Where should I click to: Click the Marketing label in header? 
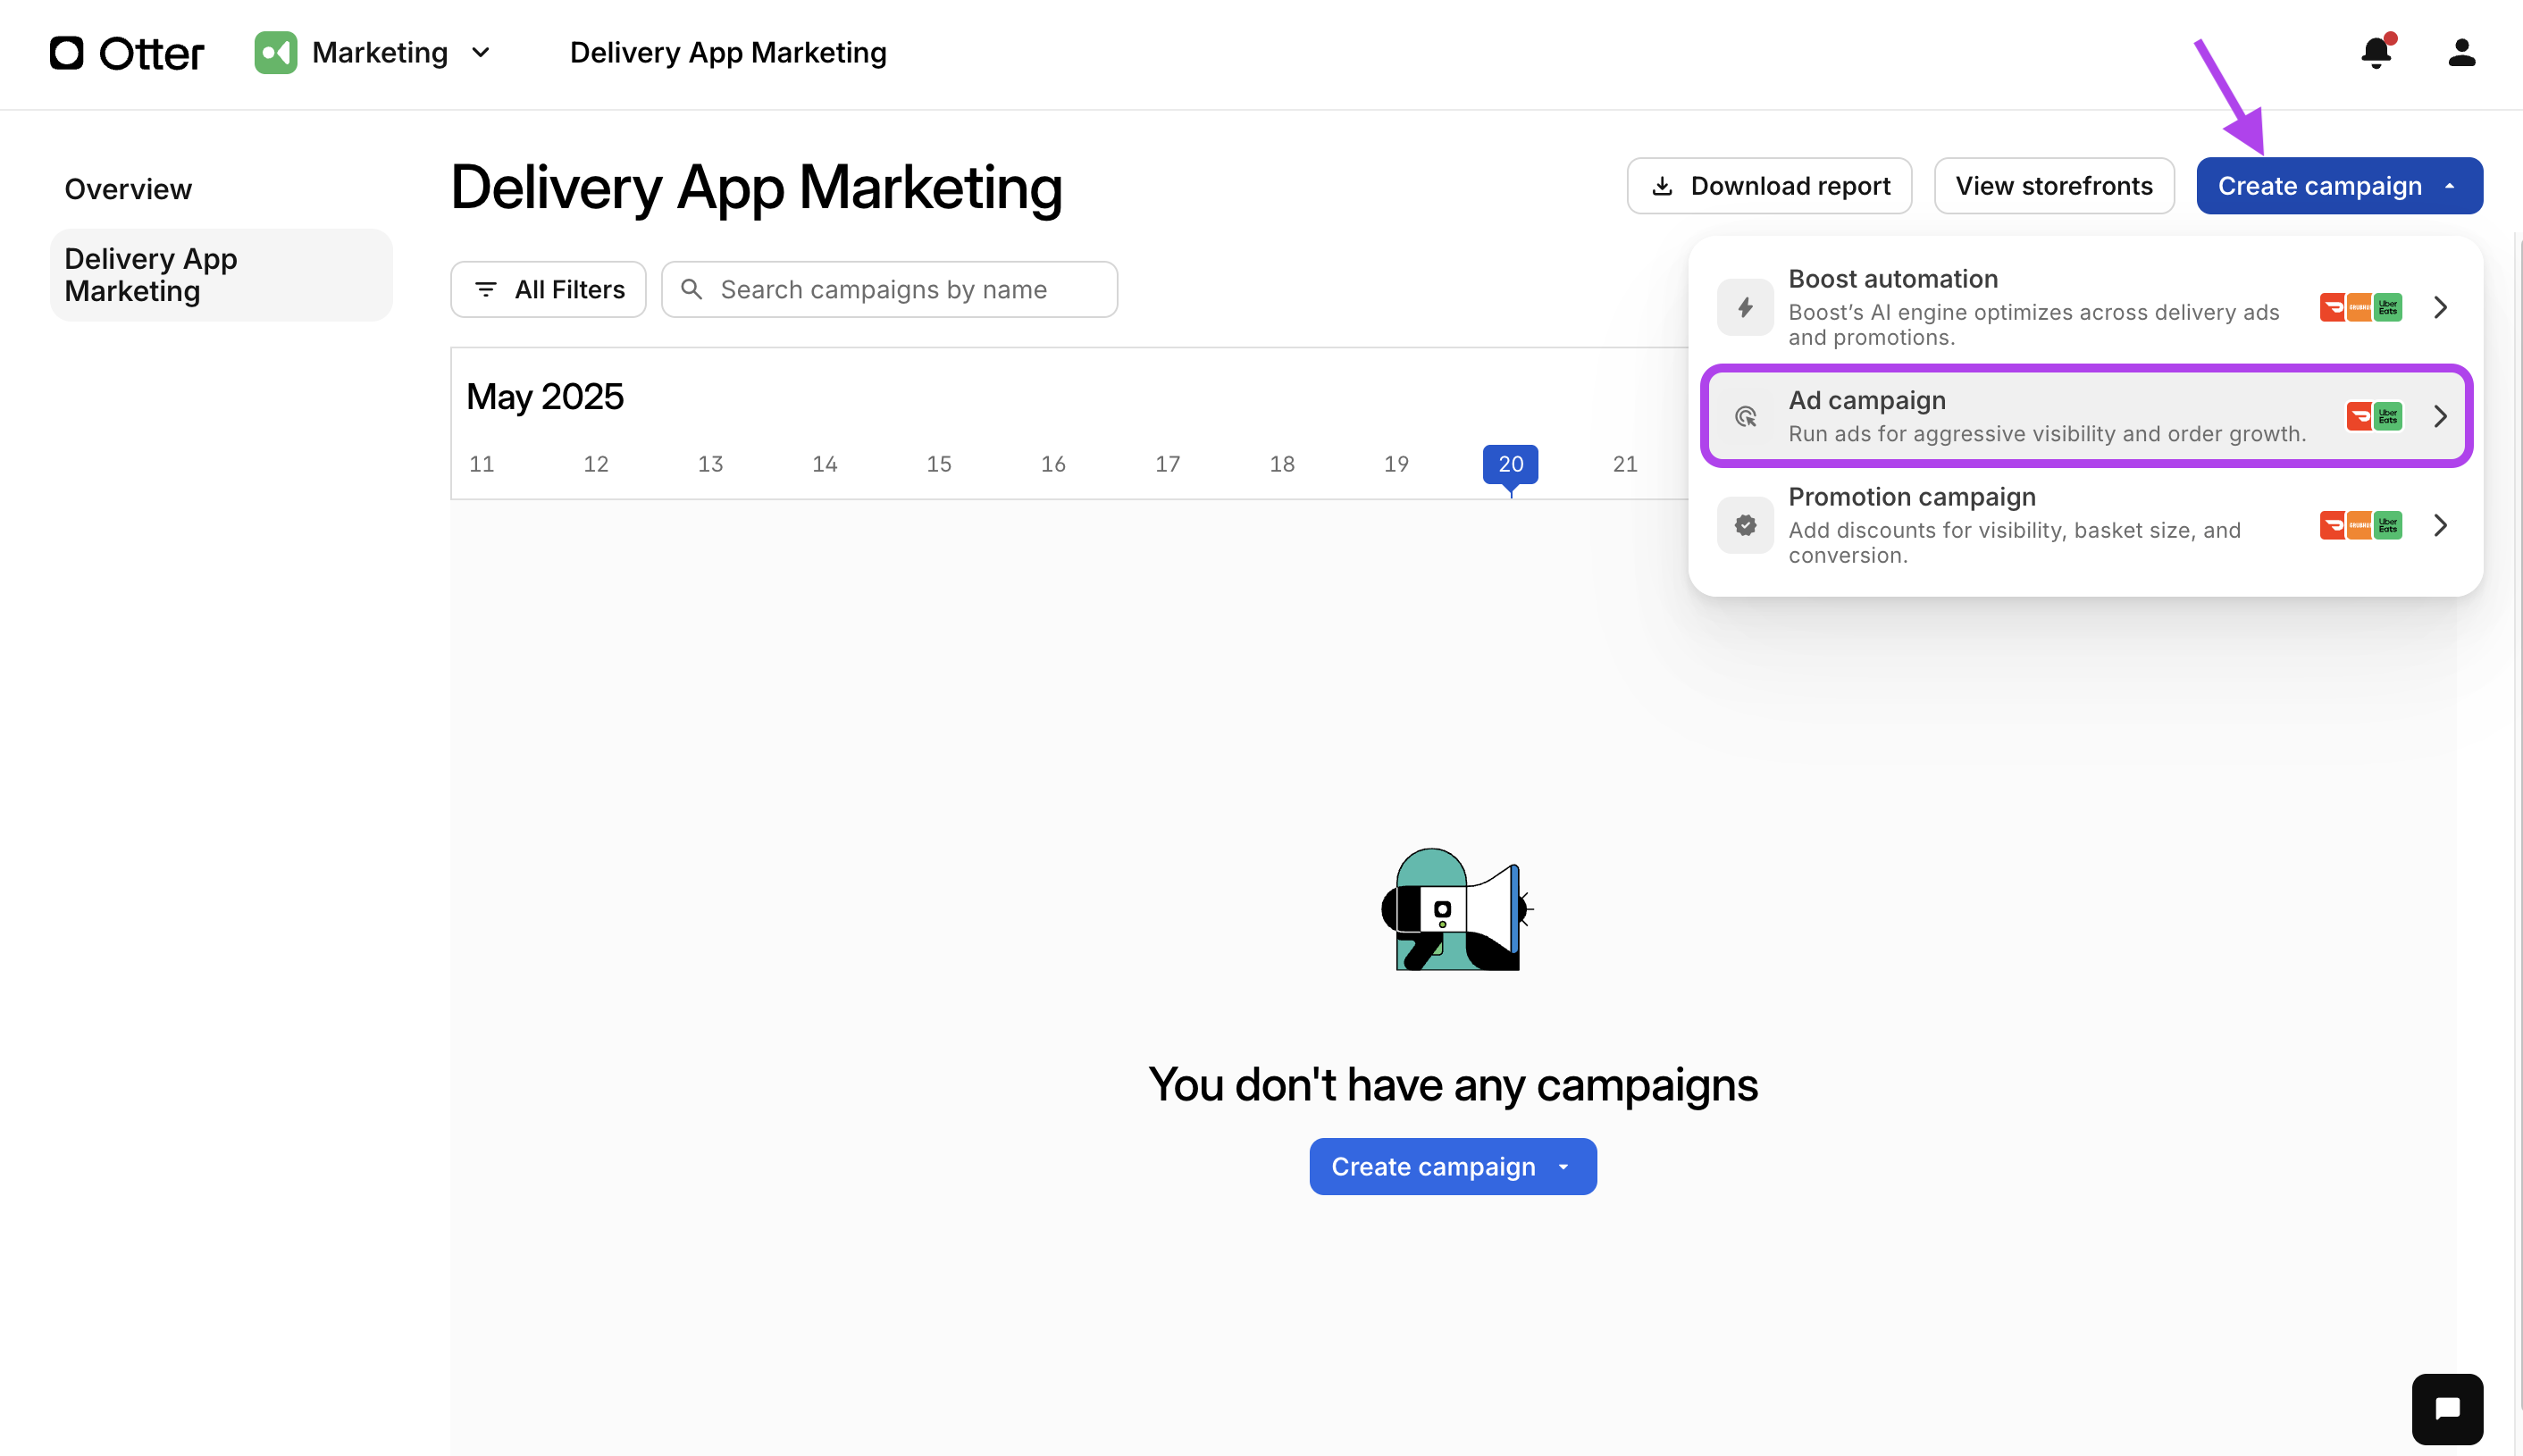coord(380,53)
